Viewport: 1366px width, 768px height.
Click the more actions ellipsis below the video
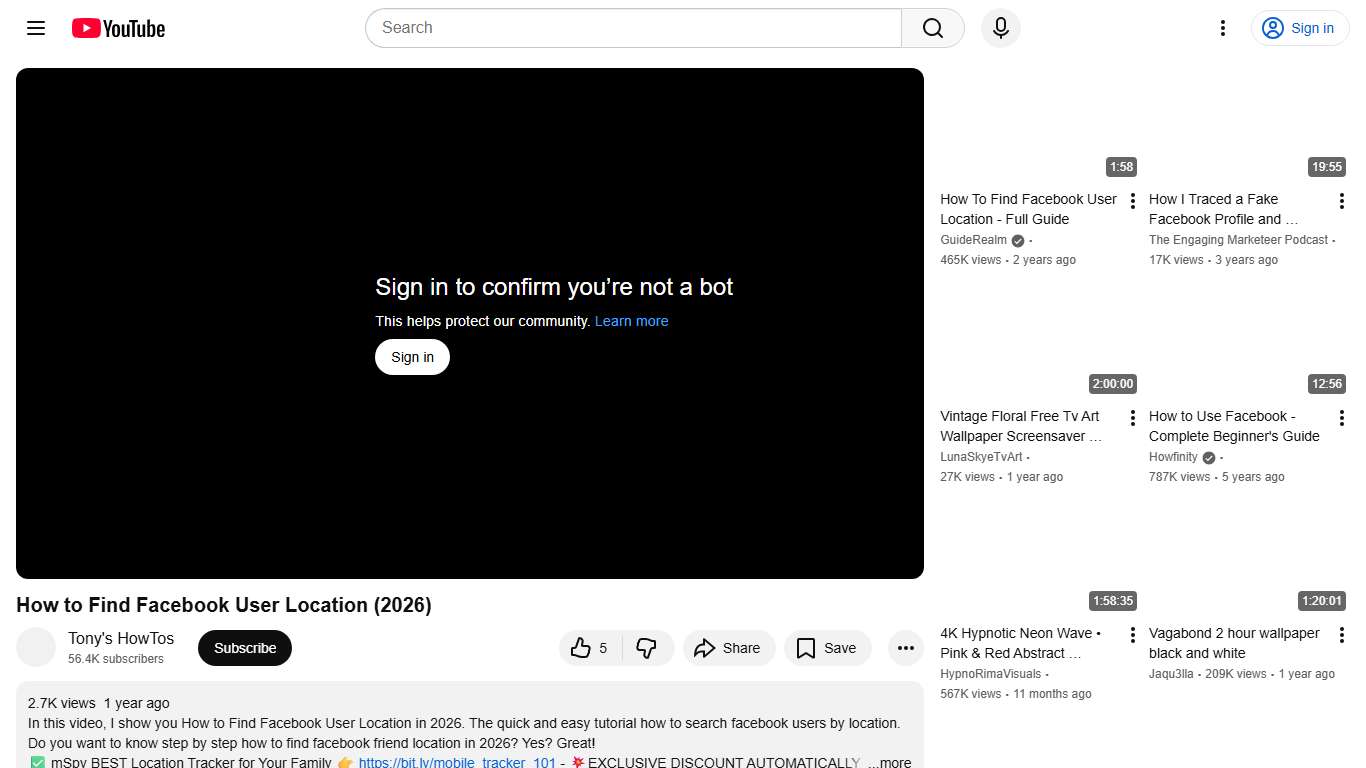905,648
